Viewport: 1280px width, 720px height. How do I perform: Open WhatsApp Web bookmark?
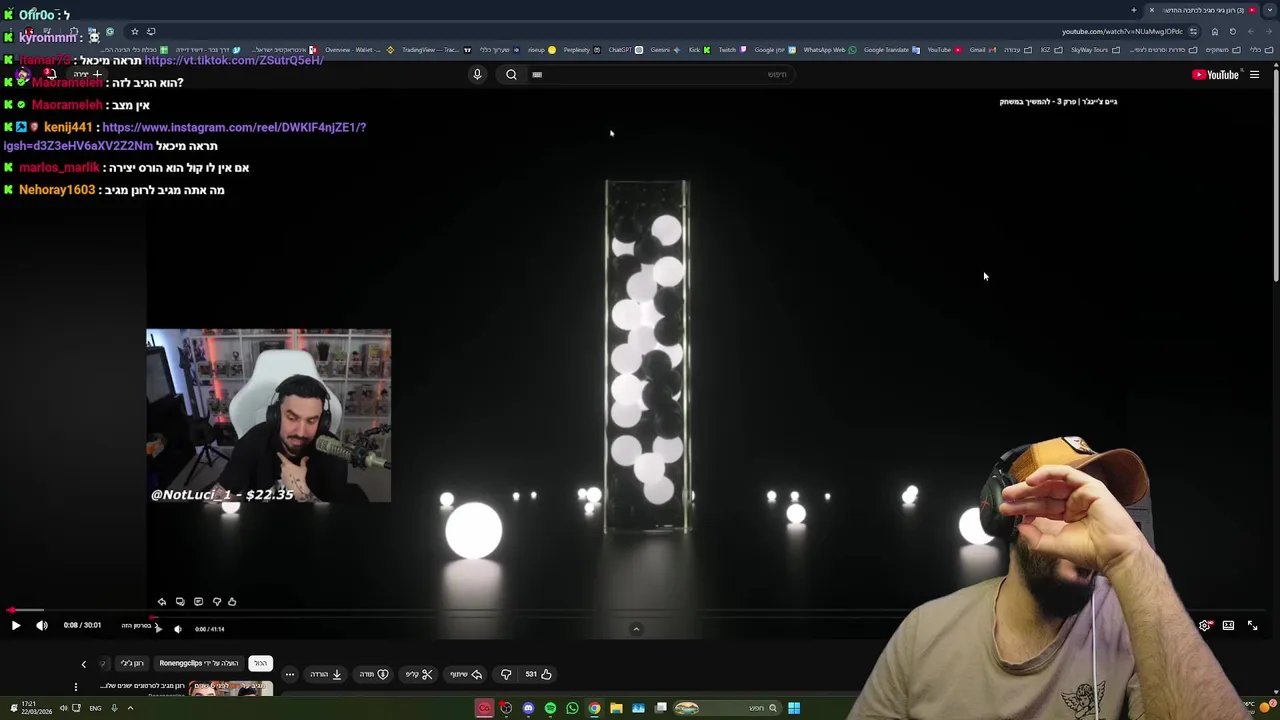point(830,49)
